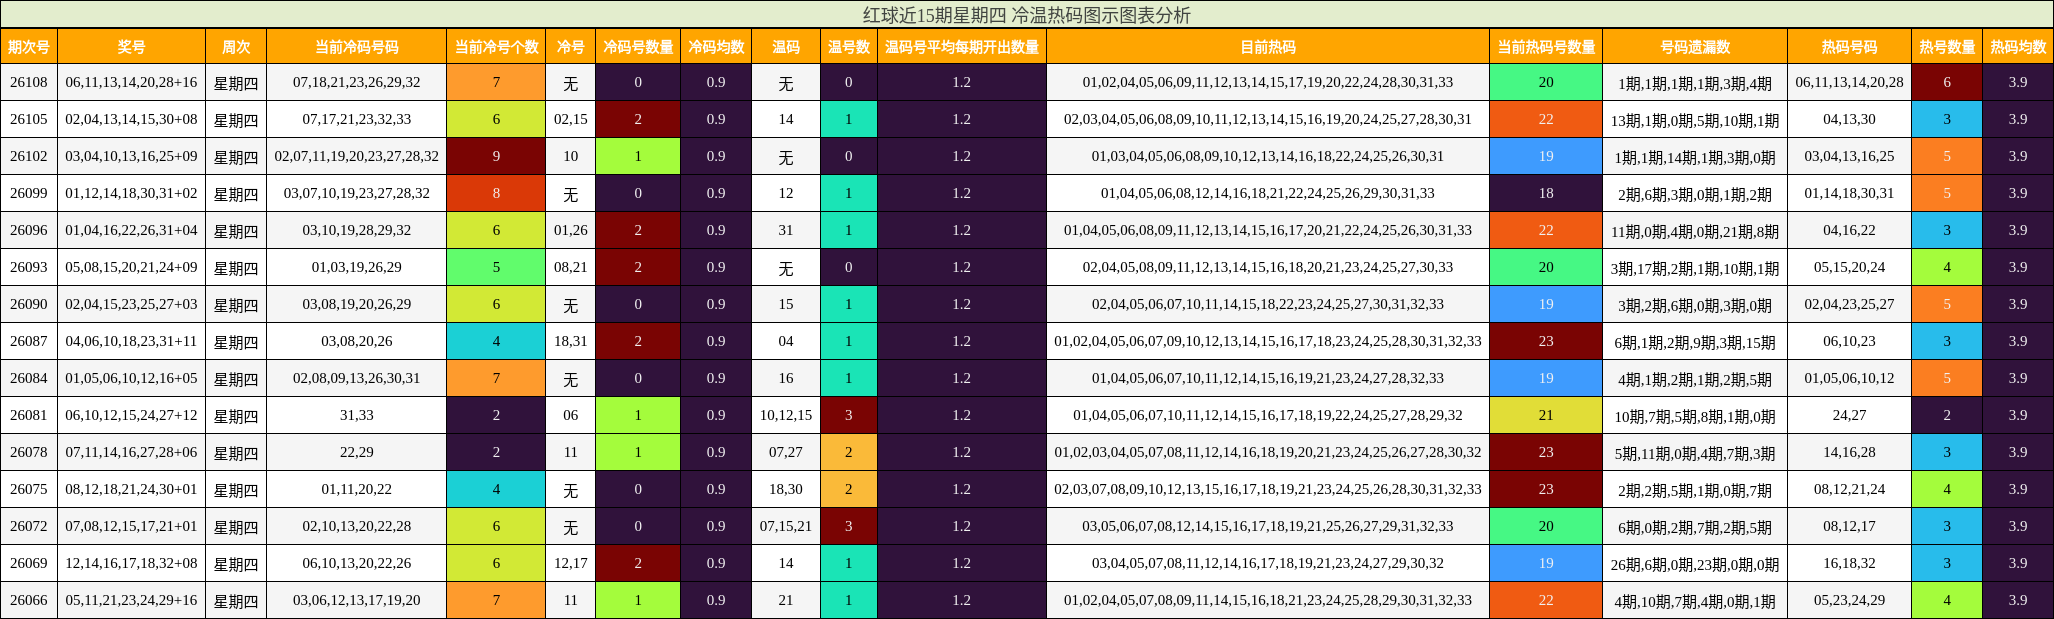This screenshot has height=619, width=2054.
Task: Click warm code cell 18,30
Action: pos(786,489)
